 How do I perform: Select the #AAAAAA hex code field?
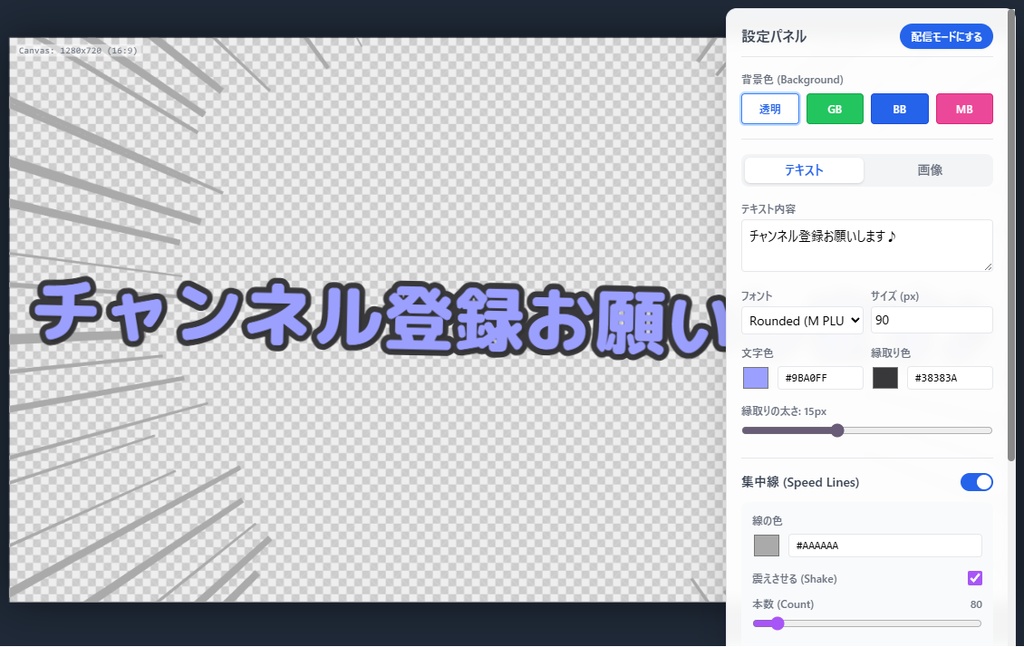tap(885, 545)
